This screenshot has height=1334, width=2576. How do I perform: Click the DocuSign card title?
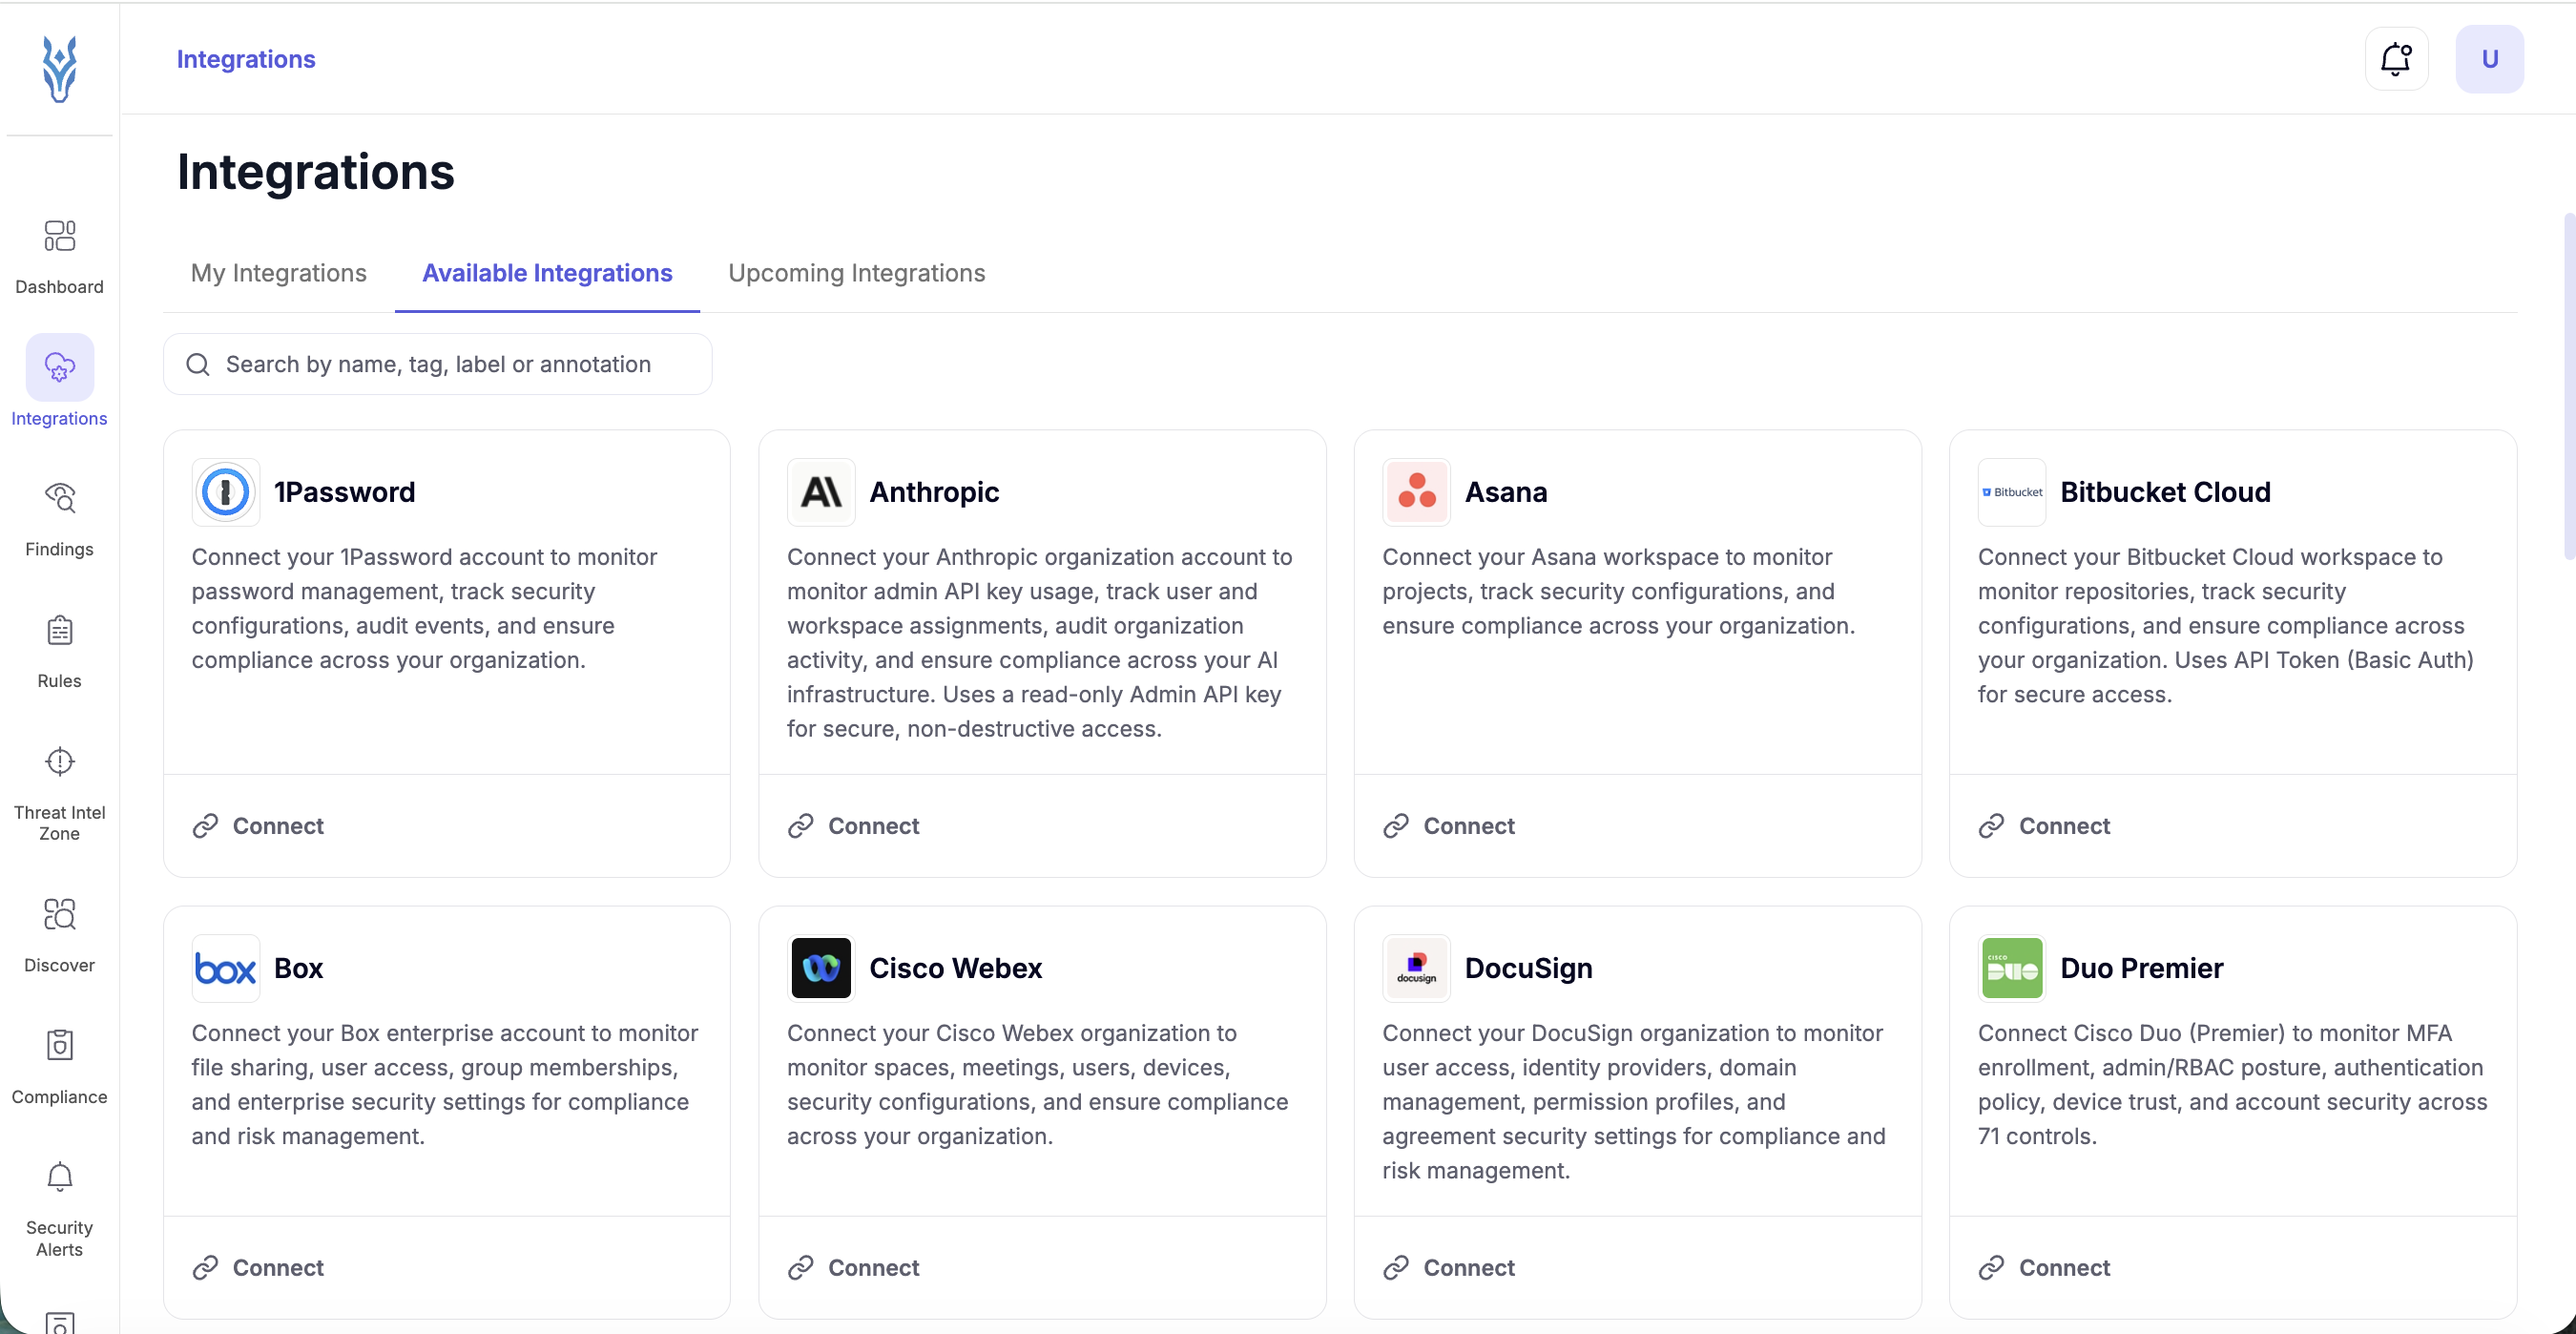1529,968
